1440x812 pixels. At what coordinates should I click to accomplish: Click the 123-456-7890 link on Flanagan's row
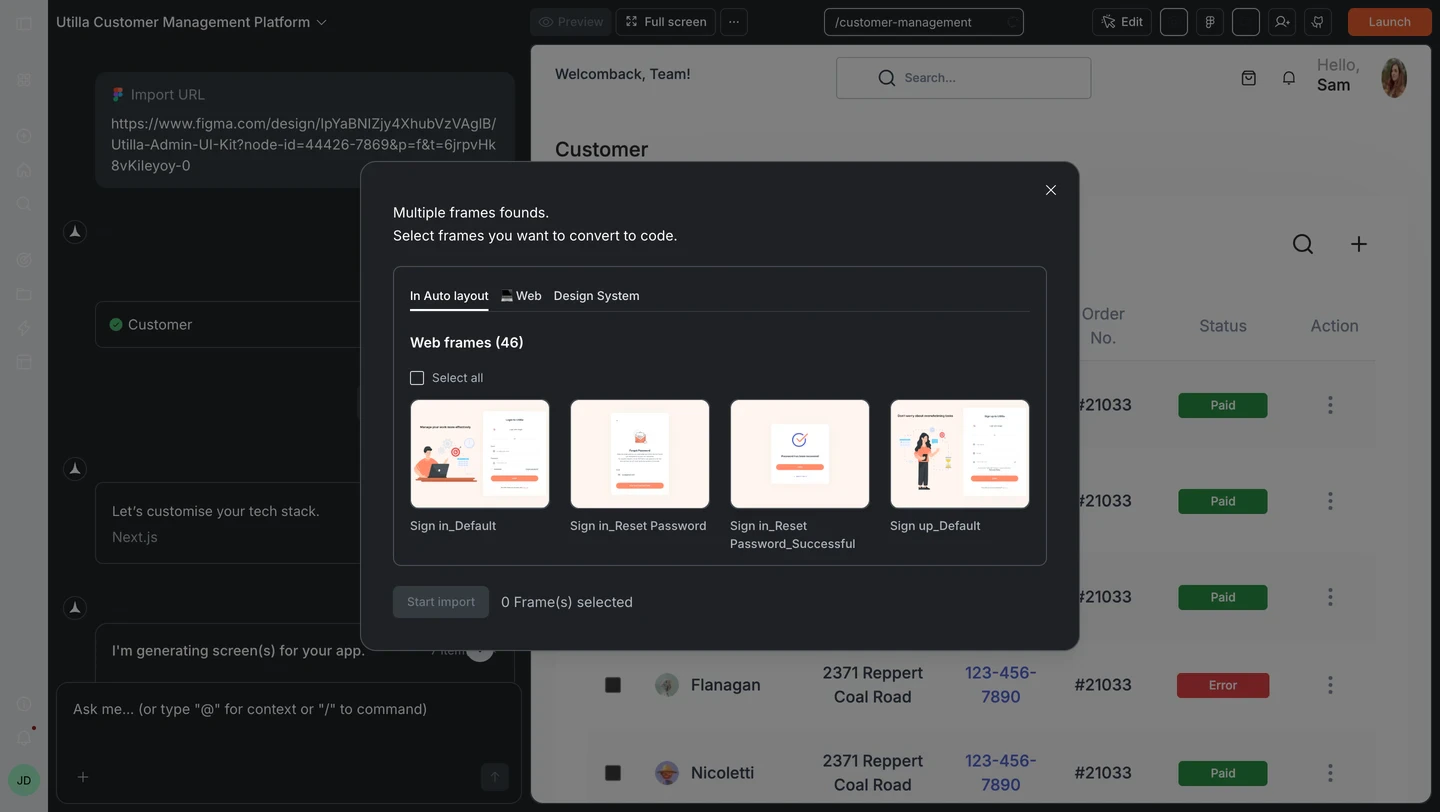coord(1000,685)
